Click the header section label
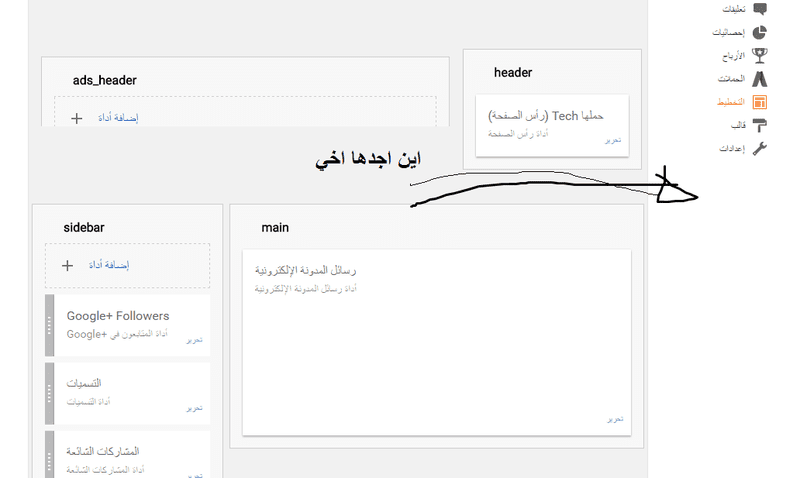Screen dimensions: 800x478 click(x=513, y=72)
